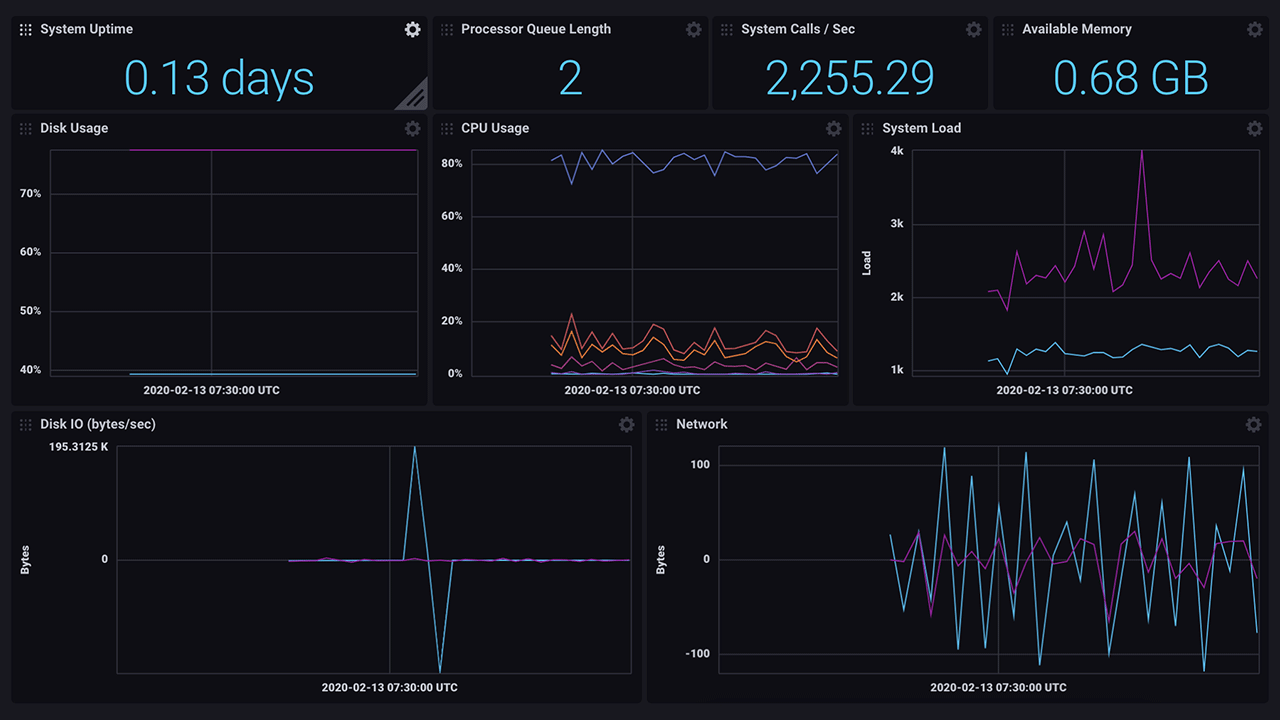Open Network panel gear settings
Image resolution: width=1280 pixels, height=720 pixels.
coord(1253,425)
